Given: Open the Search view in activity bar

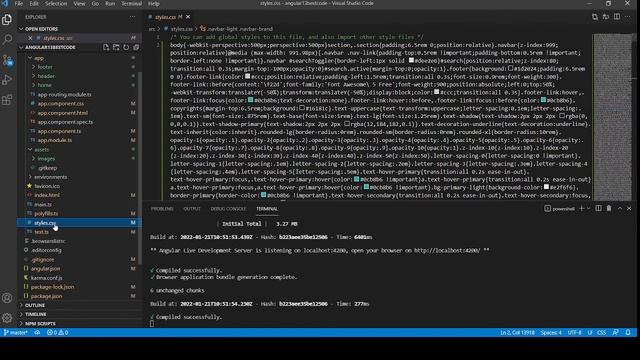Looking at the screenshot, I should click(x=7, y=40).
